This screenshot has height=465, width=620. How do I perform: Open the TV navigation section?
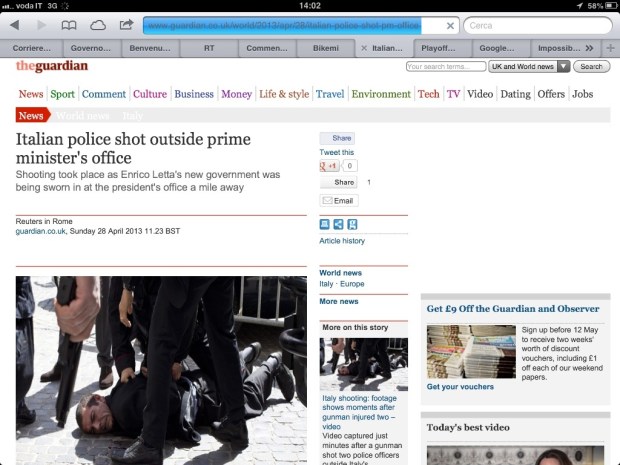[x=454, y=94]
